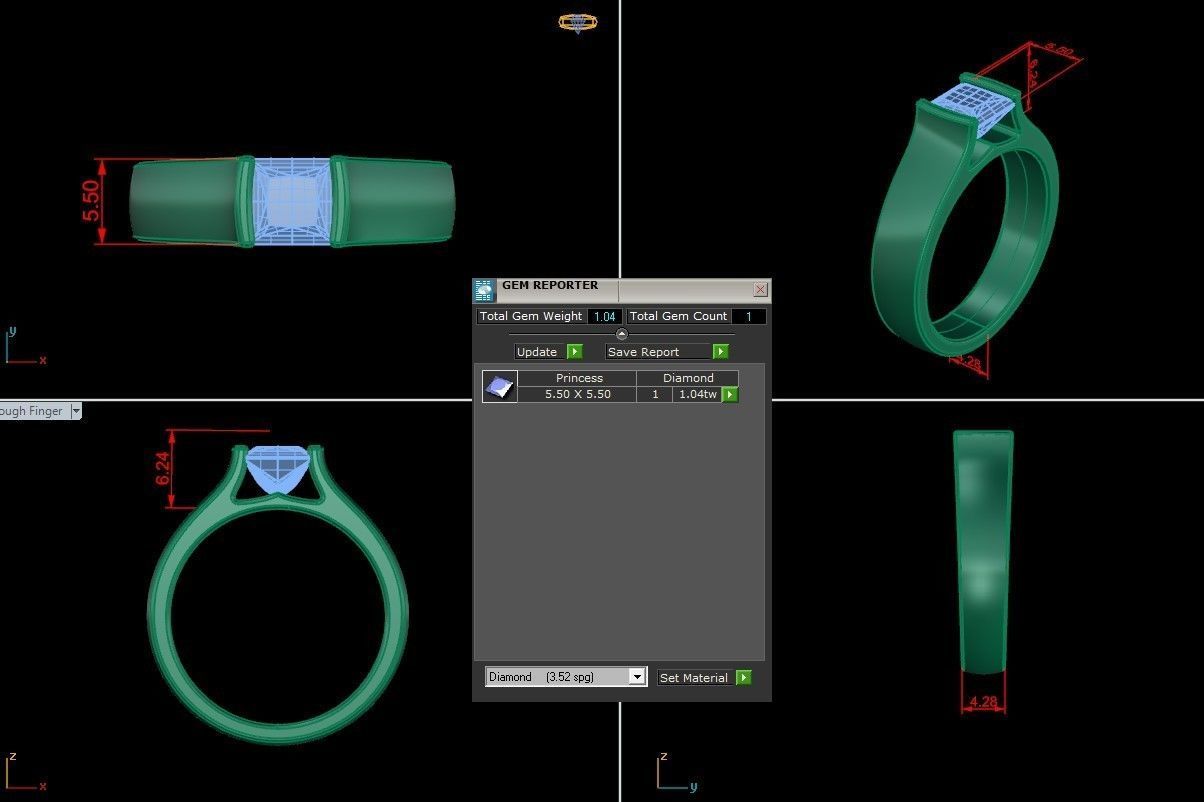Click the Set Material label
This screenshot has width=1204, height=802.
pyautogui.click(x=694, y=678)
